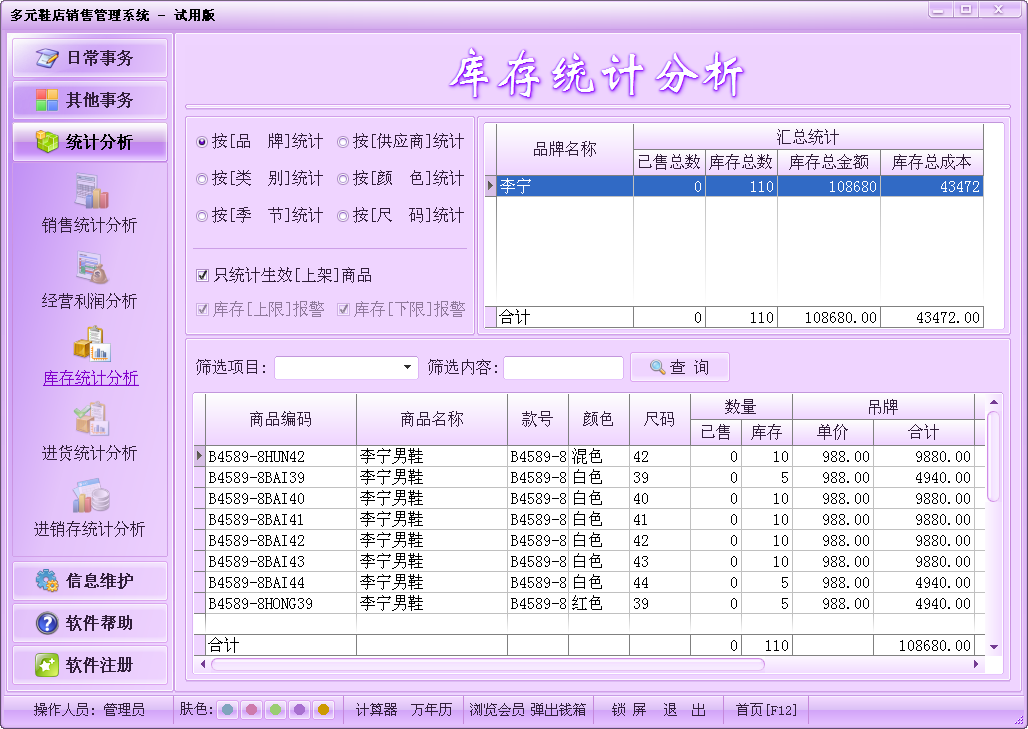Click the 品牌名称 column header
The width and height of the screenshot is (1028, 729).
click(x=564, y=149)
